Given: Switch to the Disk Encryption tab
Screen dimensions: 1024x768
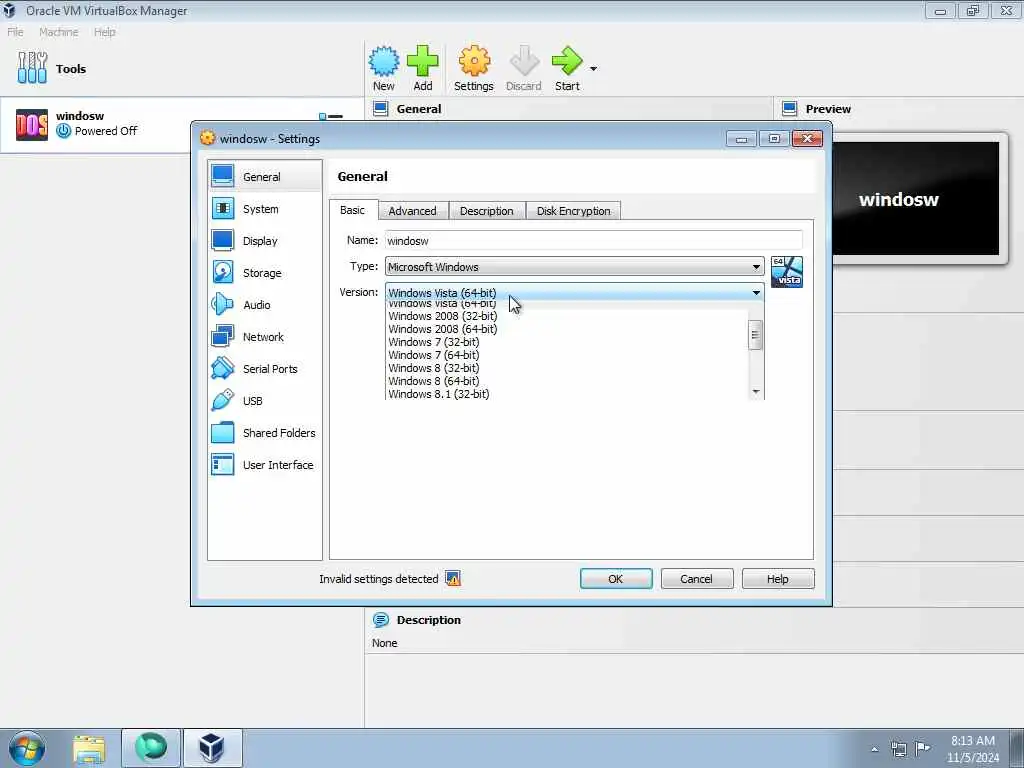Looking at the screenshot, I should coord(573,211).
